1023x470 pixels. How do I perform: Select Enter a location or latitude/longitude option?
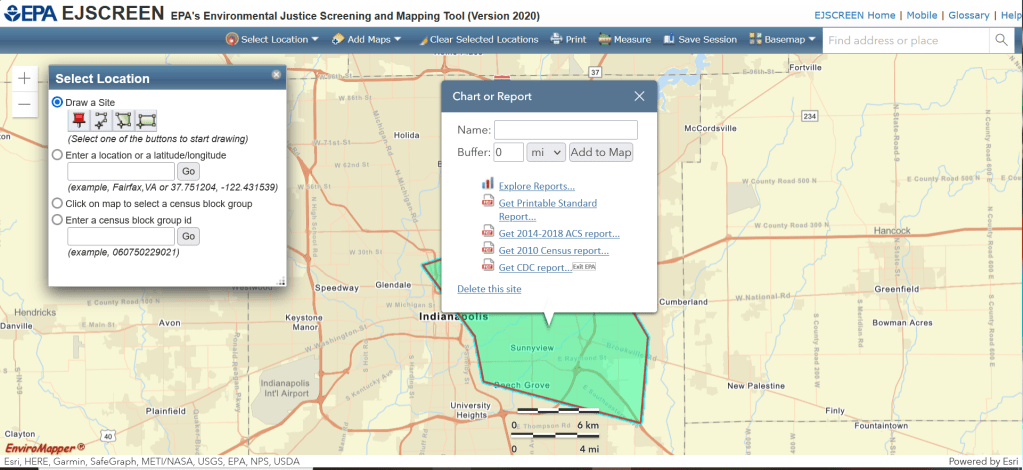(57, 155)
